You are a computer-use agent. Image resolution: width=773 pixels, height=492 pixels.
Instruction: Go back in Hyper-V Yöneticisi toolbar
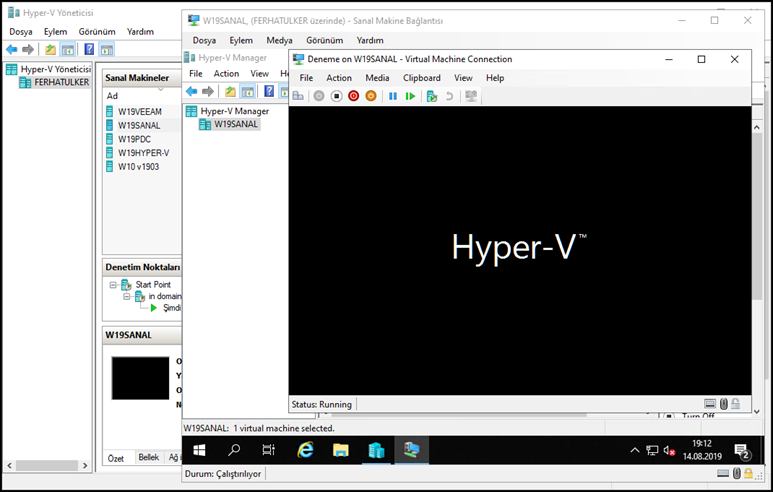click(11, 49)
